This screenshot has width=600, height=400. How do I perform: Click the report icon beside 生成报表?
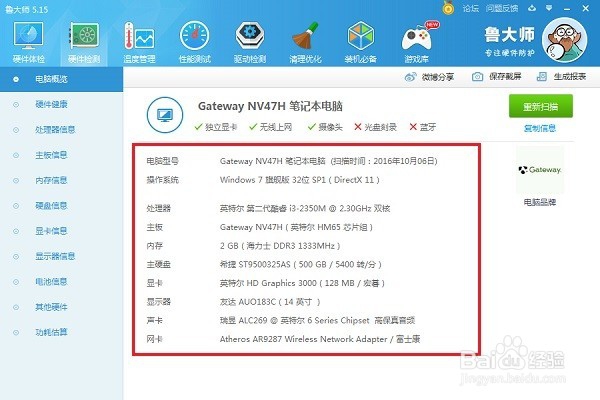[x=542, y=77]
